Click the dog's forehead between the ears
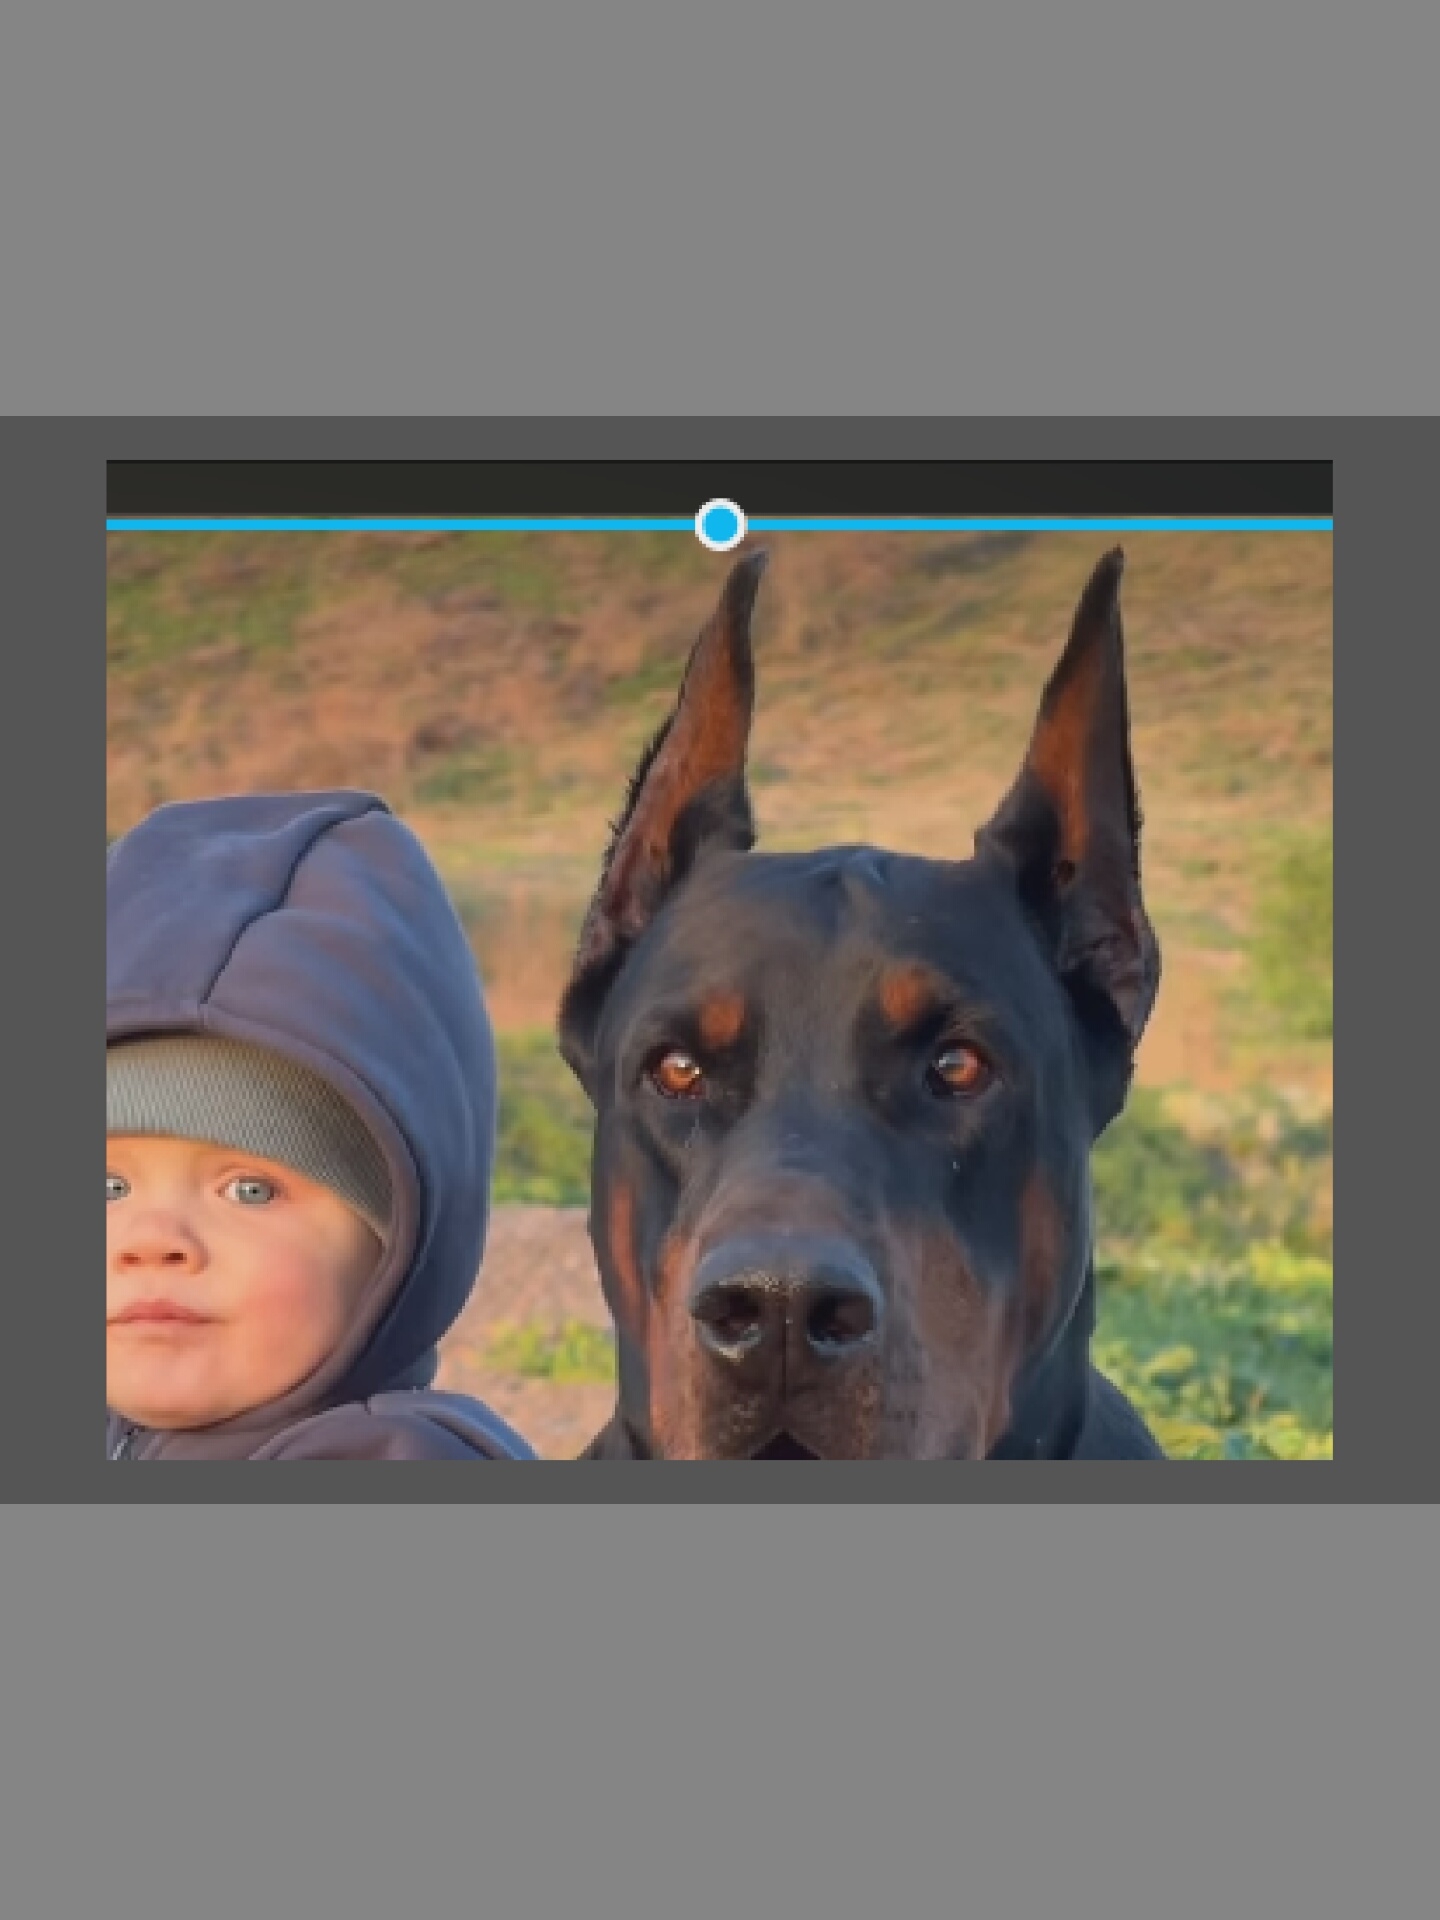The height and width of the screenshot is (1920, 1440). point(860,920)
